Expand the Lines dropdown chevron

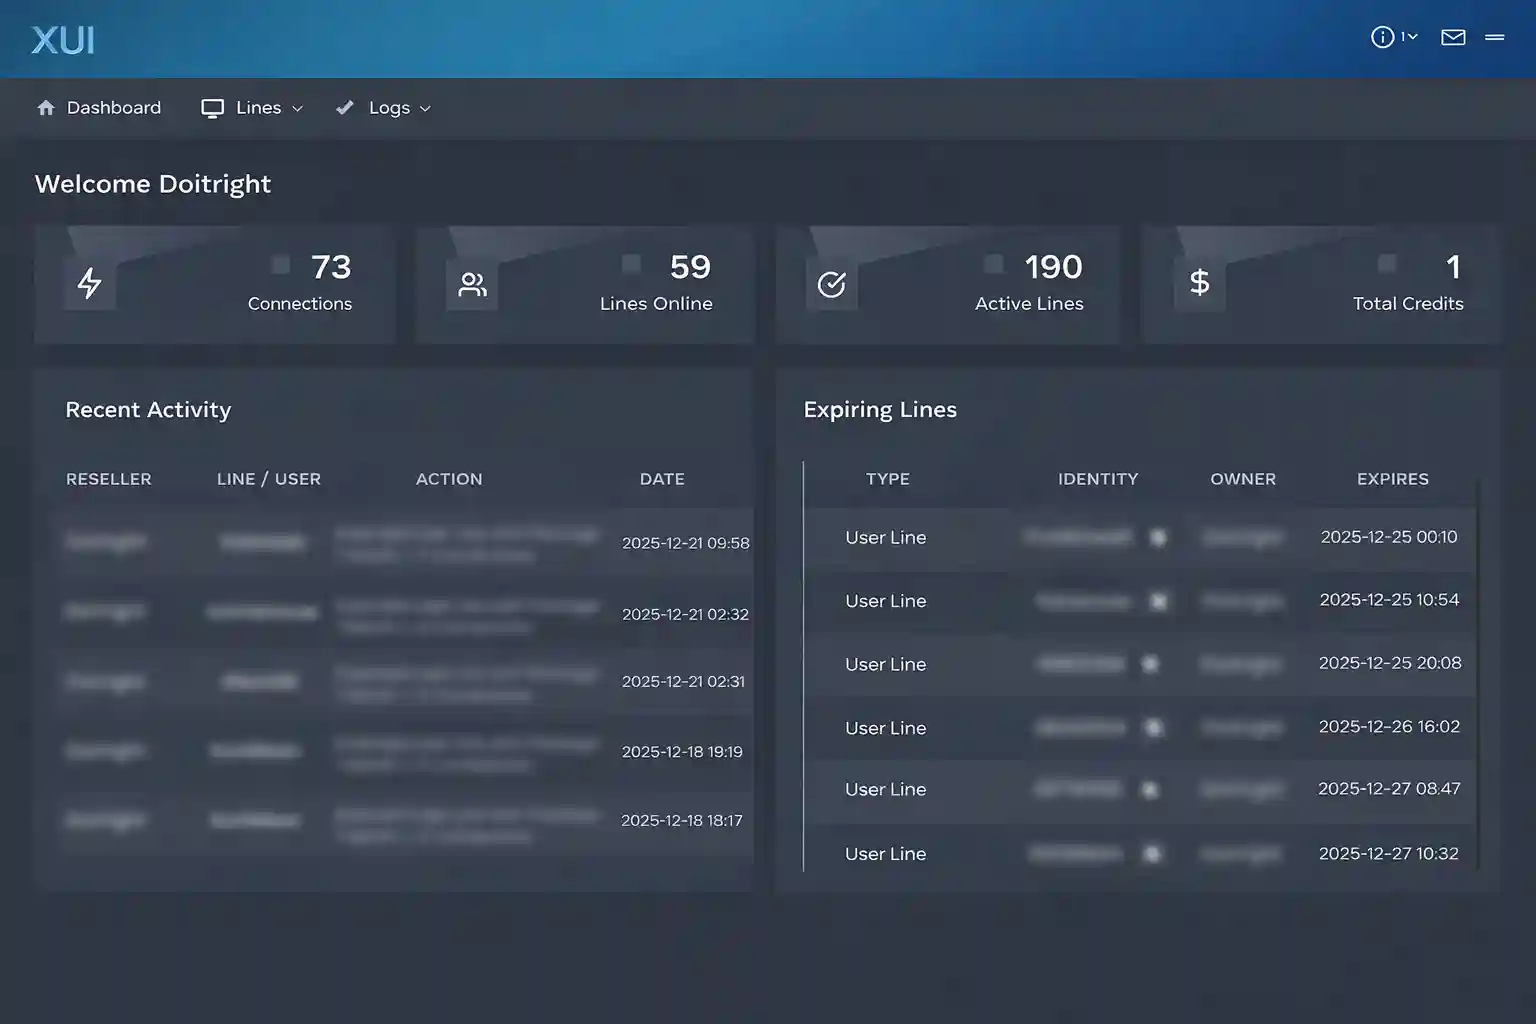pos(297,109)
